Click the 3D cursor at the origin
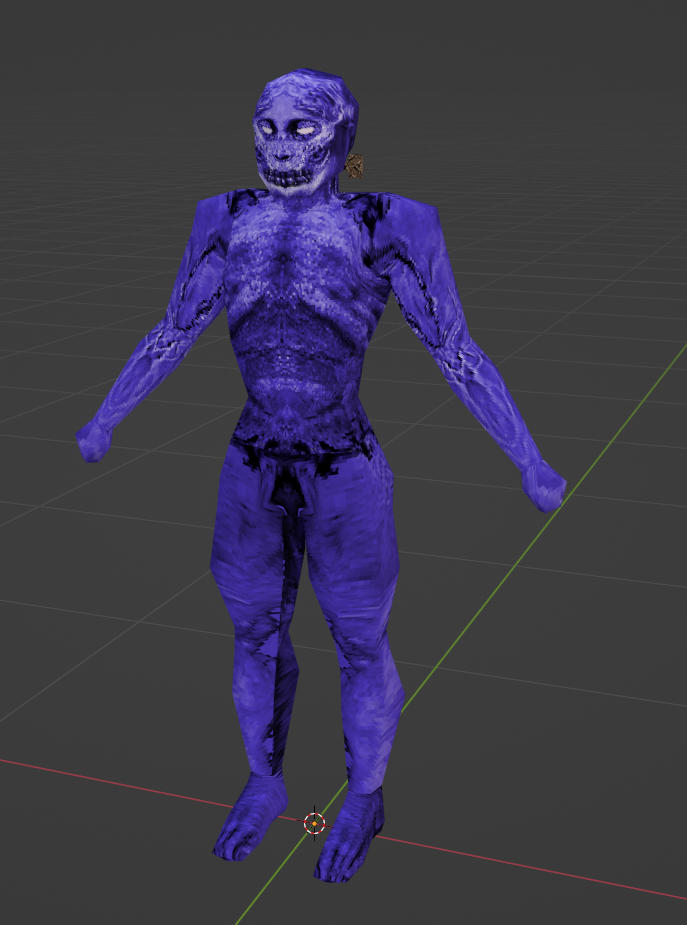687x925 pixels. (x=314, y=822)
